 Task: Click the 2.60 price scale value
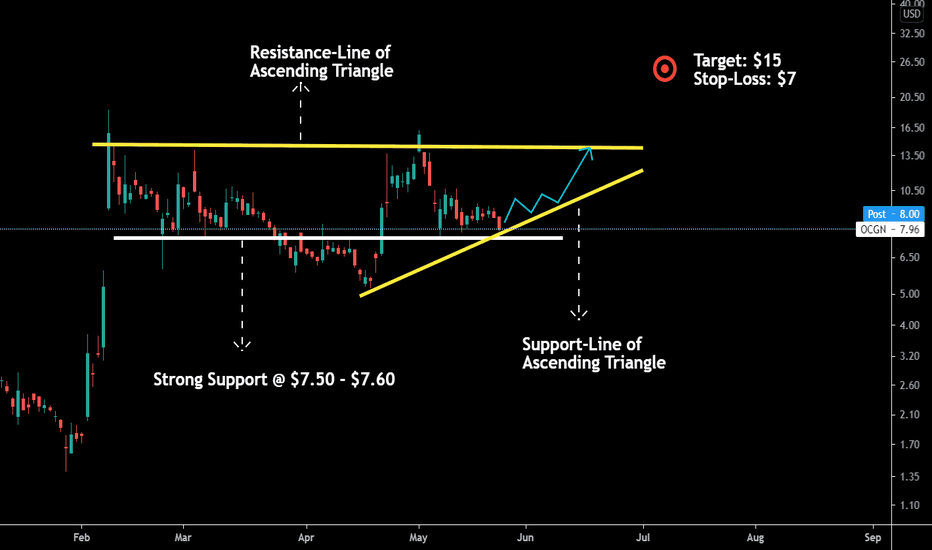(909, 385)
